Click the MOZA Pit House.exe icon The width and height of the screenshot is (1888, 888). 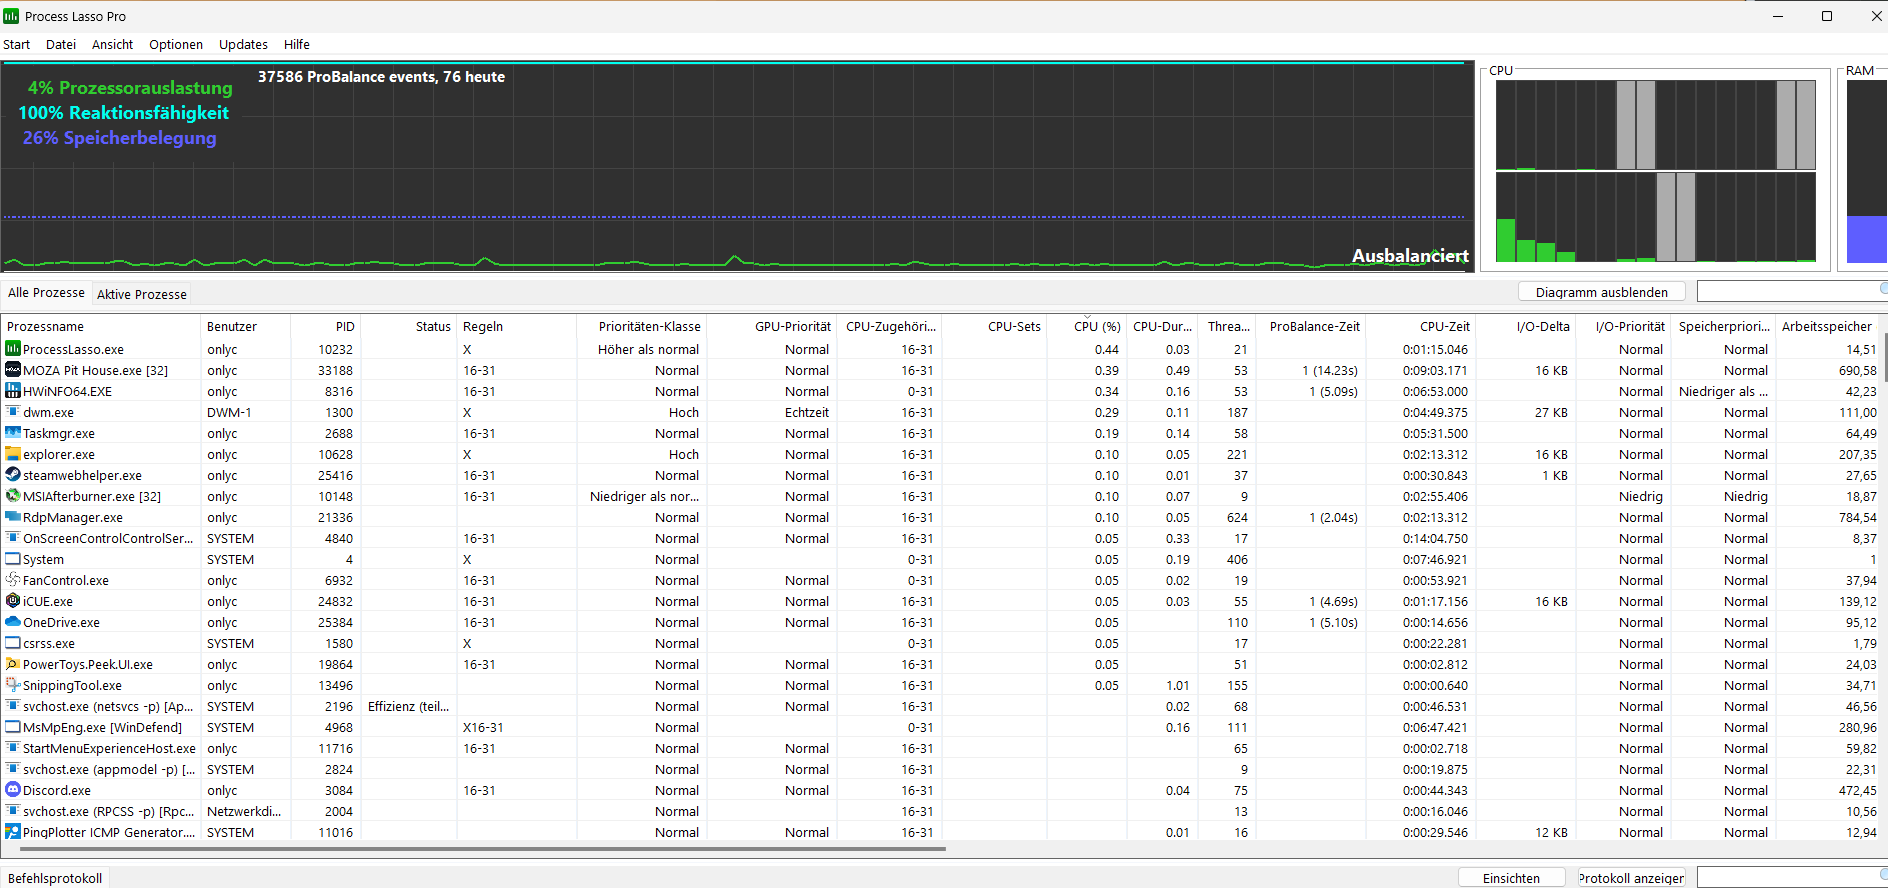13,370
